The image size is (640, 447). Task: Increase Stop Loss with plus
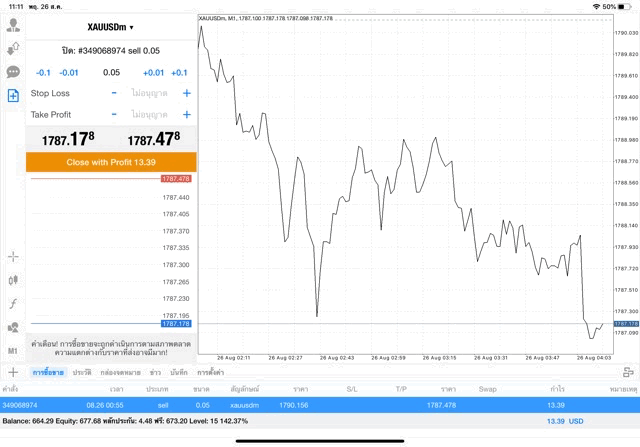pyautogui.click(x=187, y=93)
